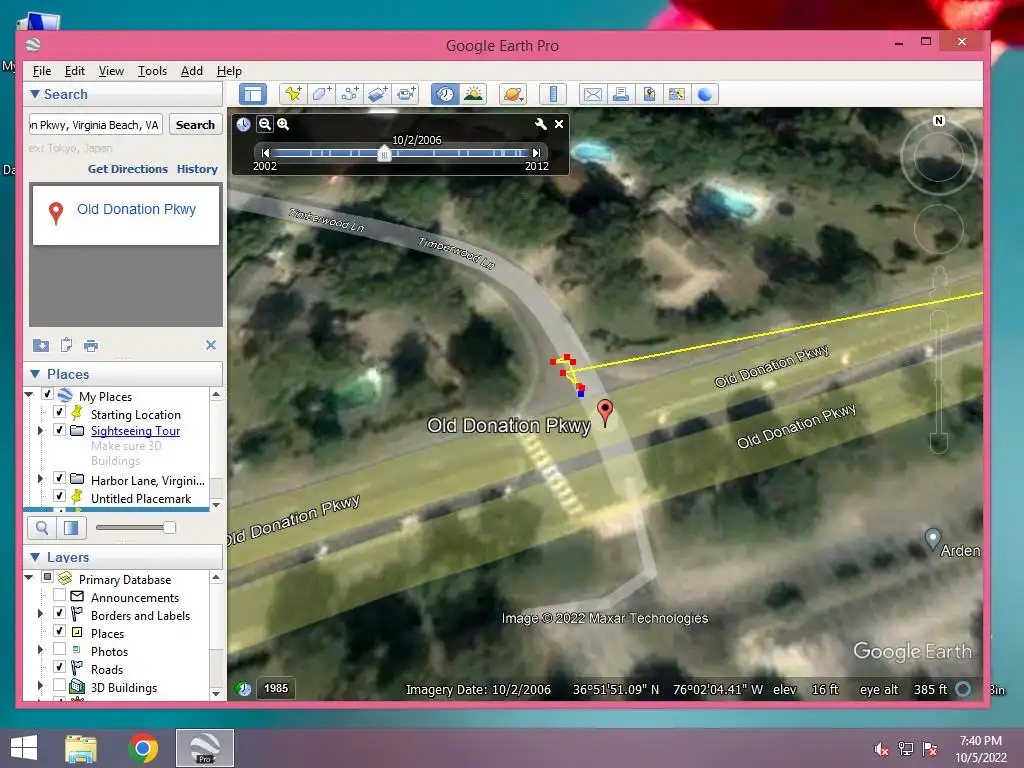Uncheck the Harbor Lane folder checkbox

[x=59, y=478]
